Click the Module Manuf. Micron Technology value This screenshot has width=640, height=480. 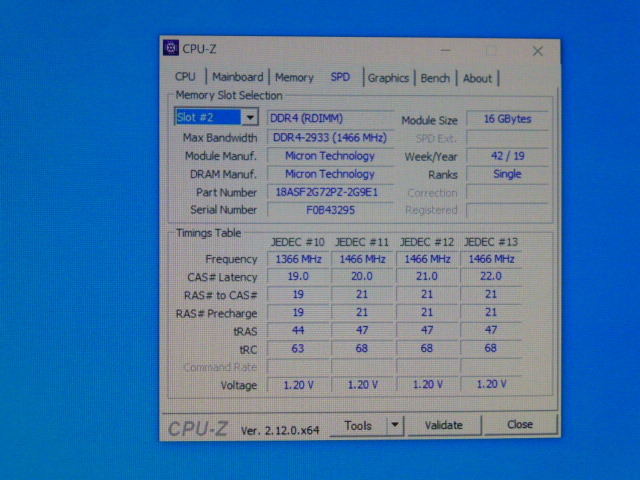pos(330,156)
